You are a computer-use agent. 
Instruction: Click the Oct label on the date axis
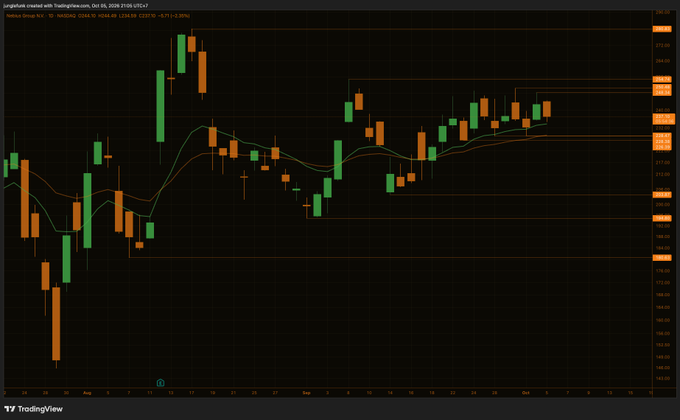[x=526, y=393]
